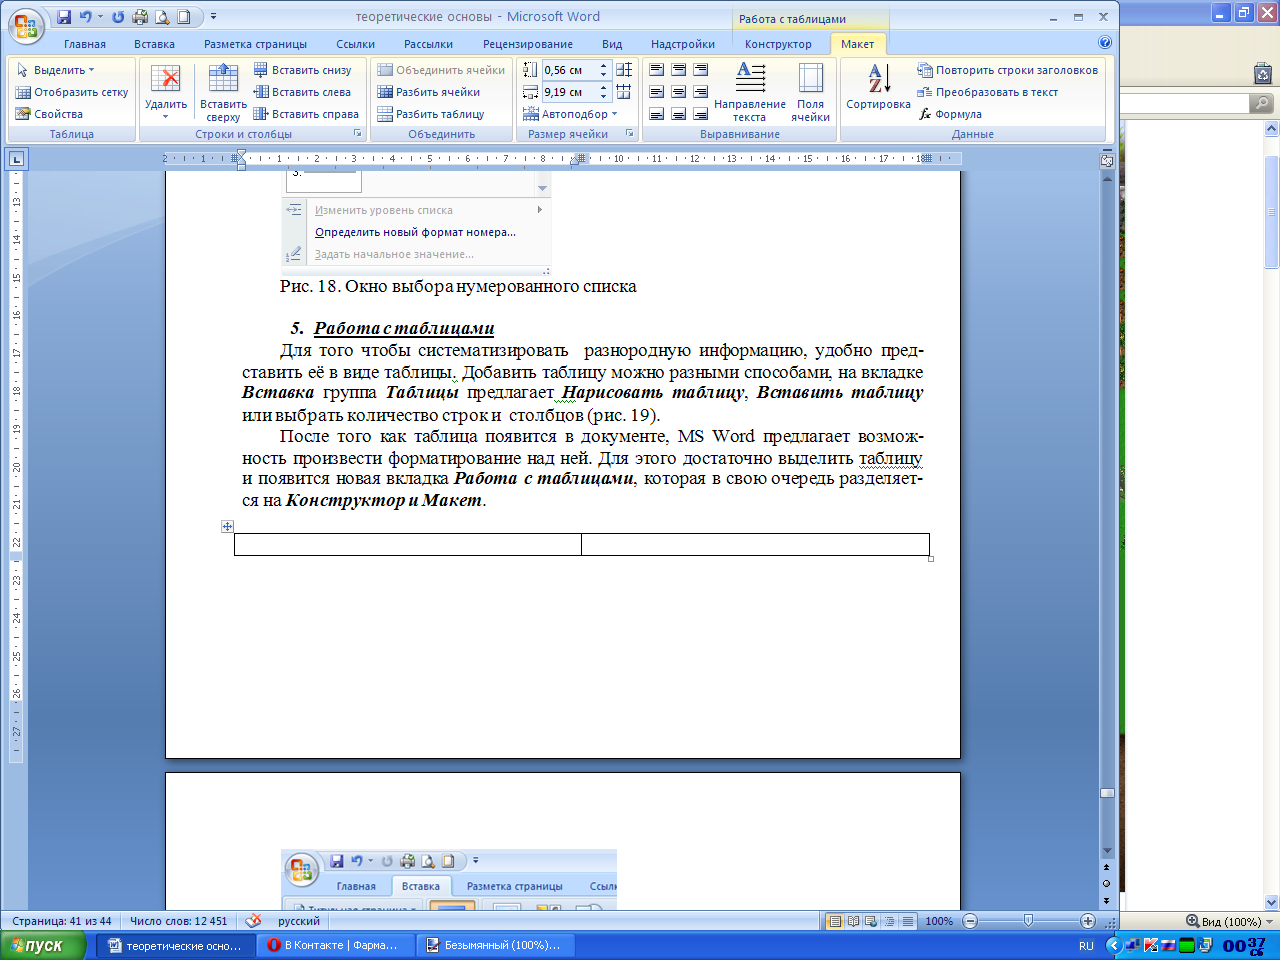
Task: Open the Word Help question mark icon
Action: pos(1105,43)
